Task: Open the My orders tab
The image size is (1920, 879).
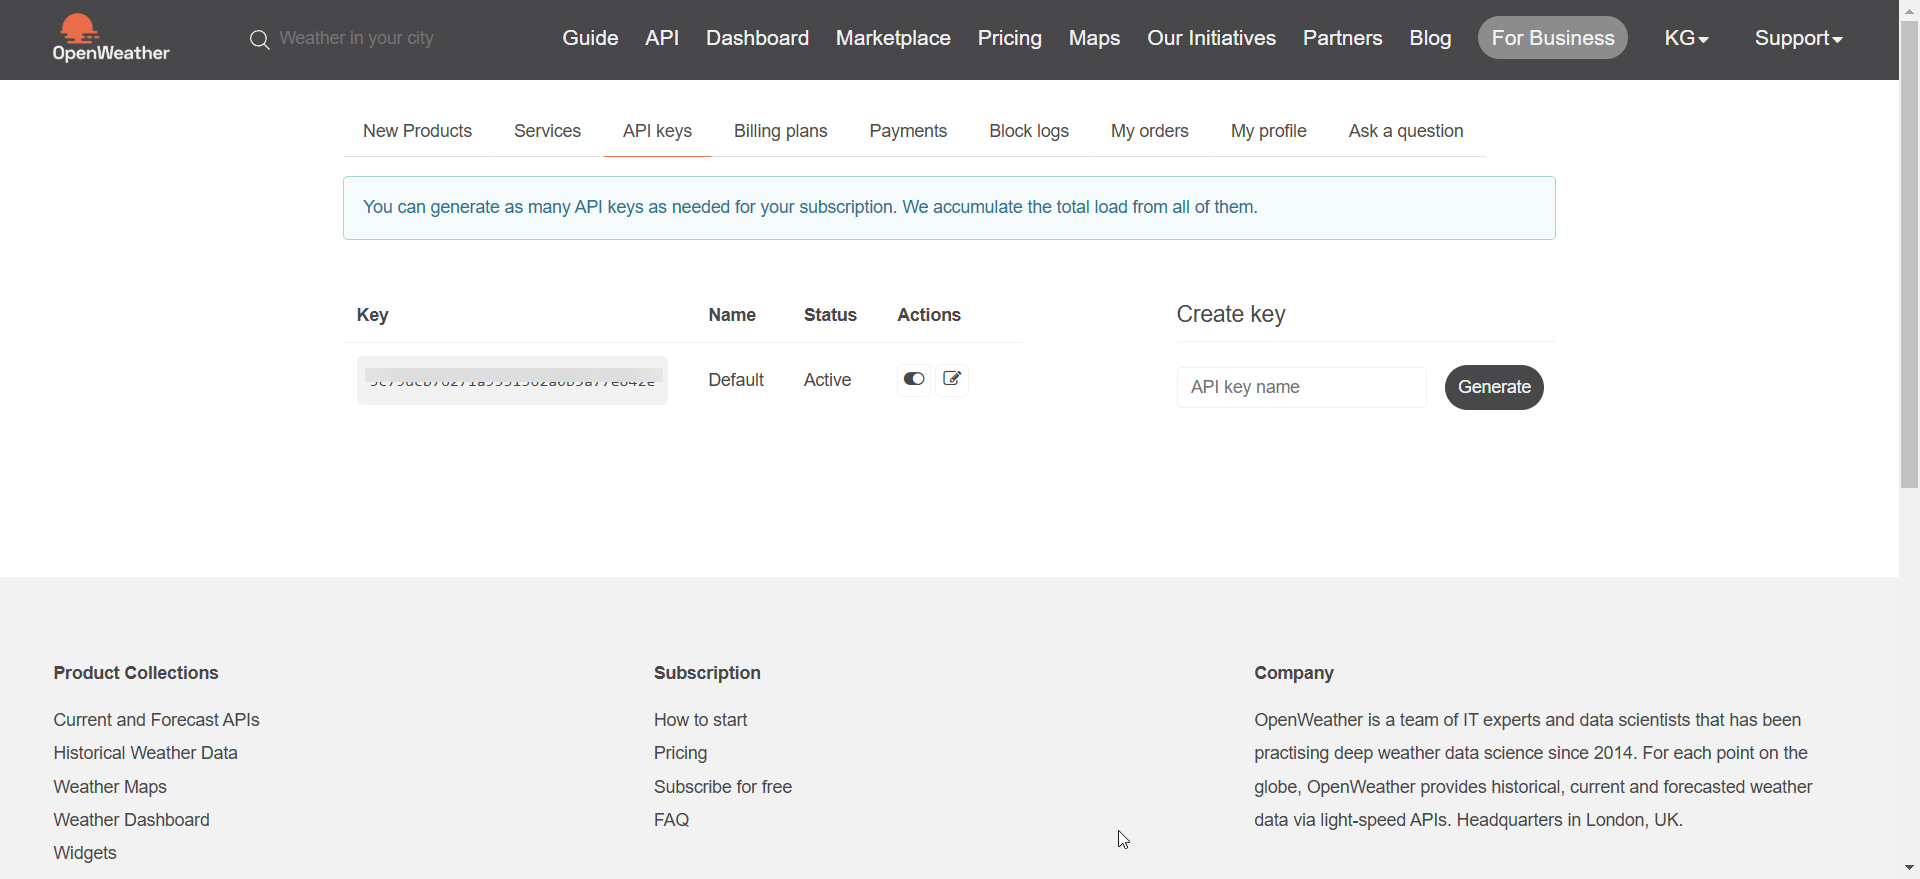Action: (x=1149, y=131)
